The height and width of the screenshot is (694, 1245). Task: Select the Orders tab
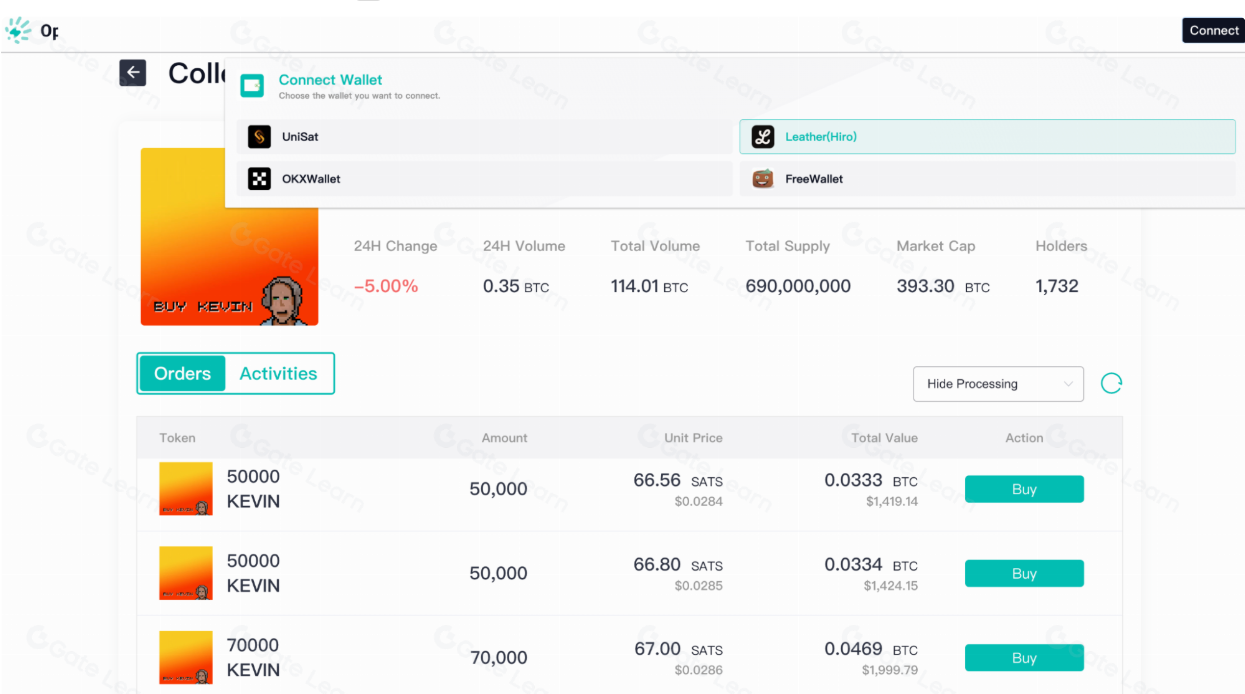coord(183,374)
